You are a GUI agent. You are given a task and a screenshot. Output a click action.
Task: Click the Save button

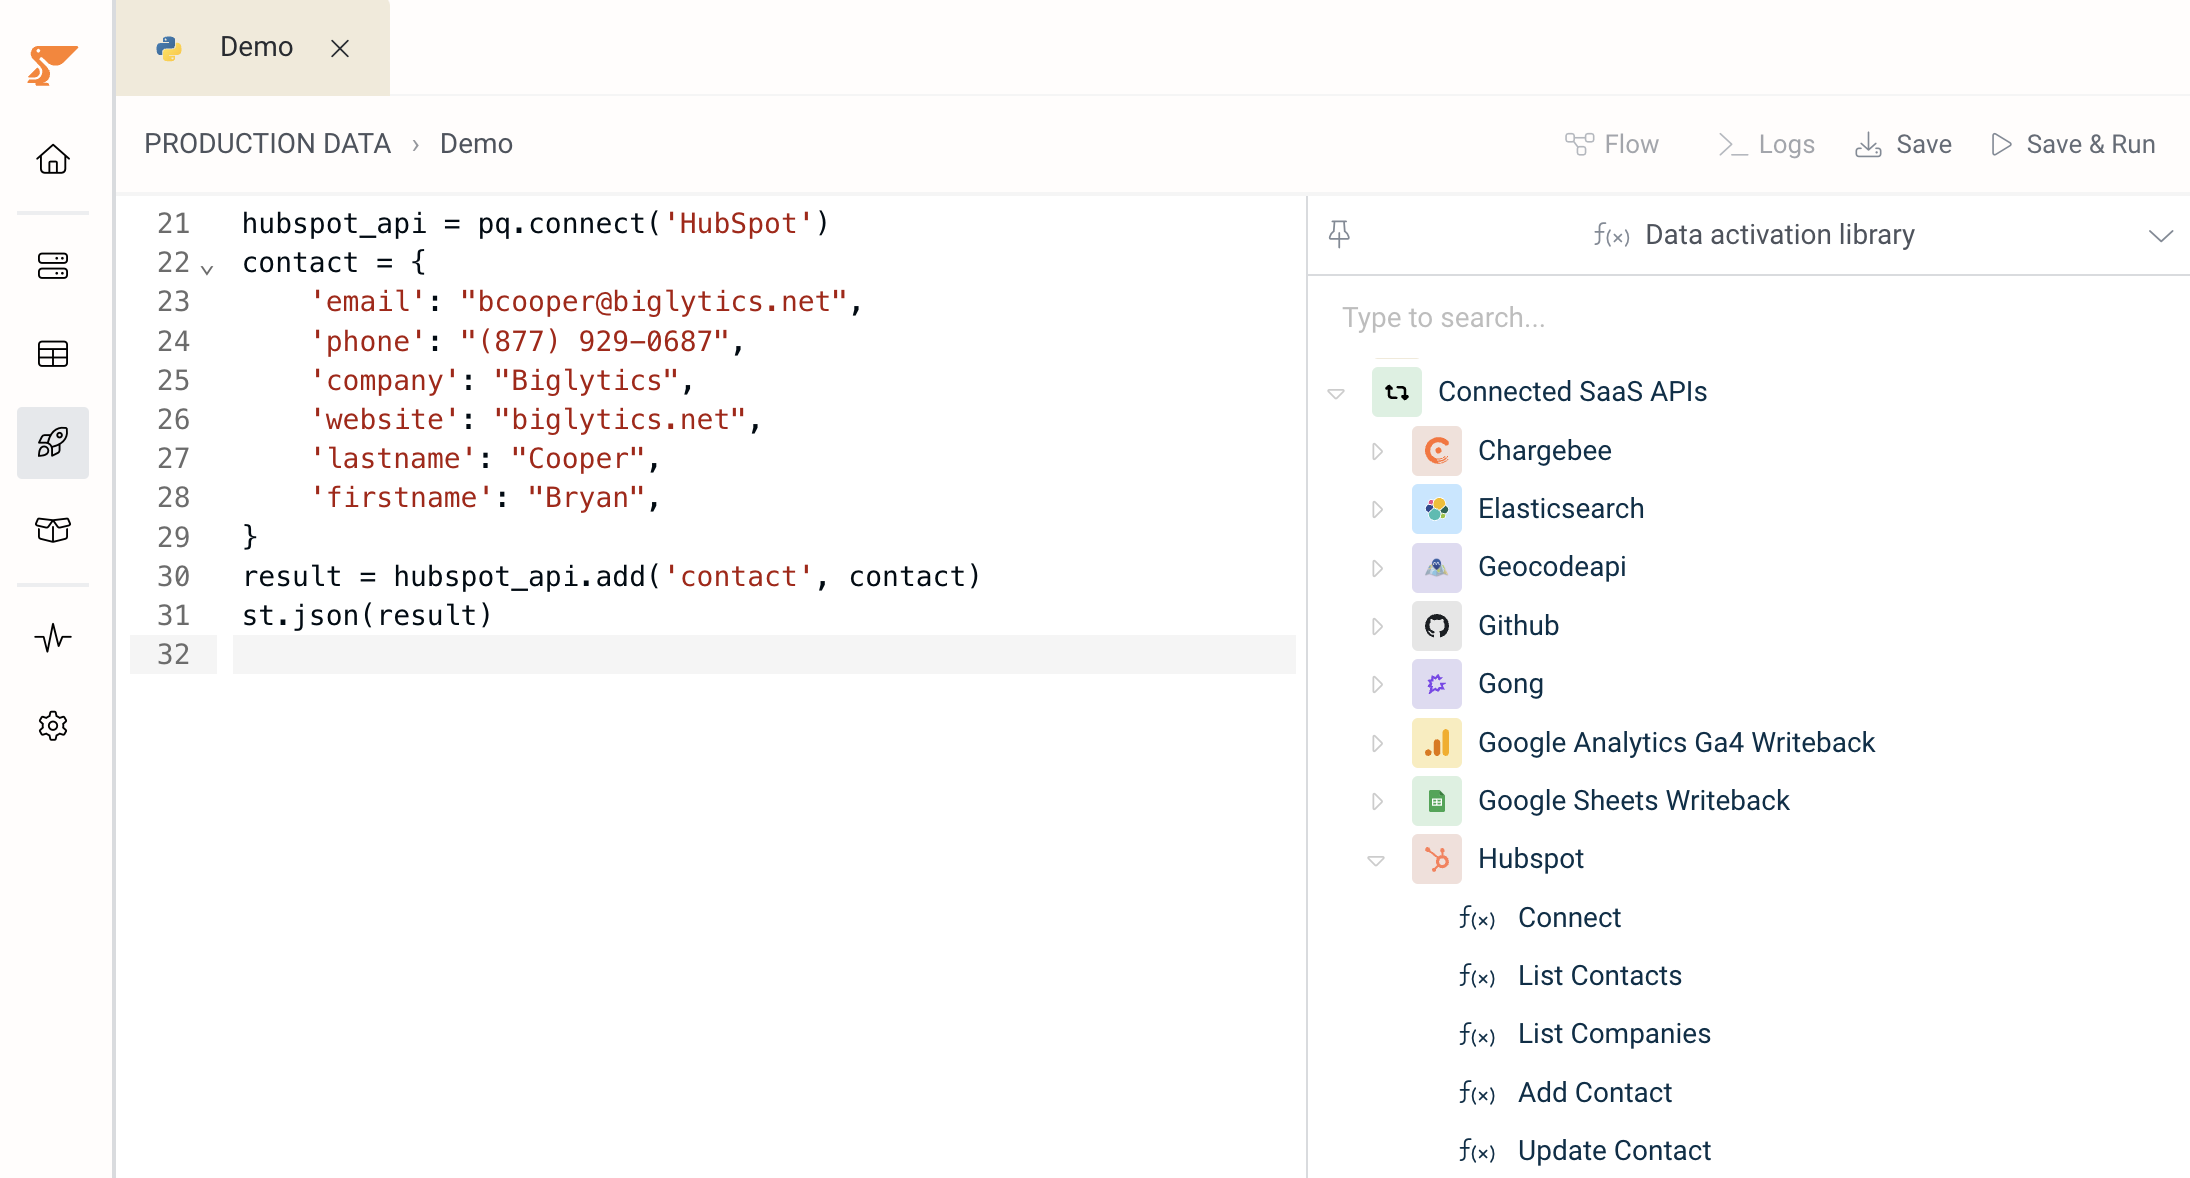pos(1903,144)
